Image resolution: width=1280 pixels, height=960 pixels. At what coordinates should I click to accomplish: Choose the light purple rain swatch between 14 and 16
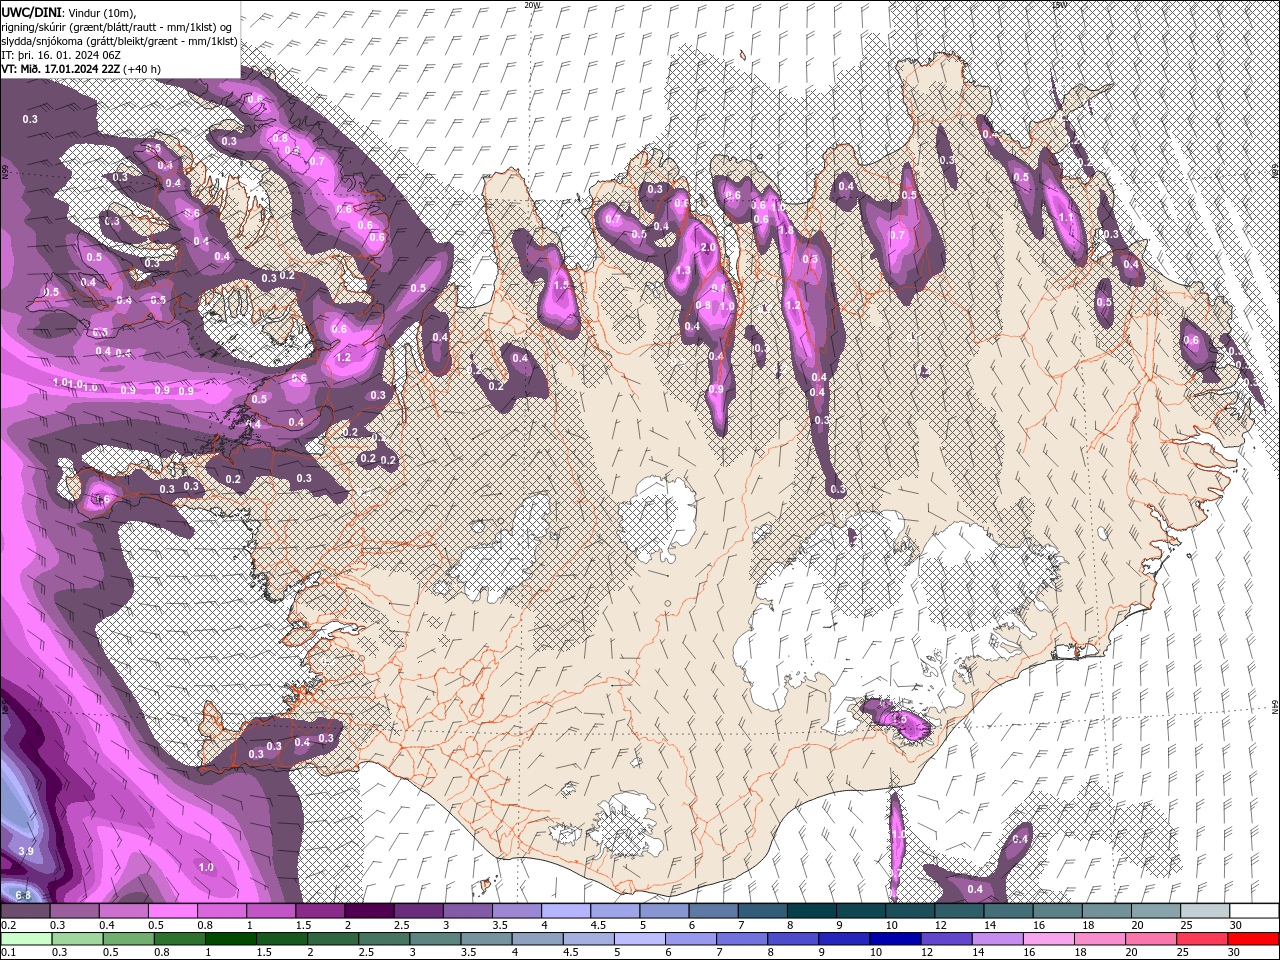[997, 939]
